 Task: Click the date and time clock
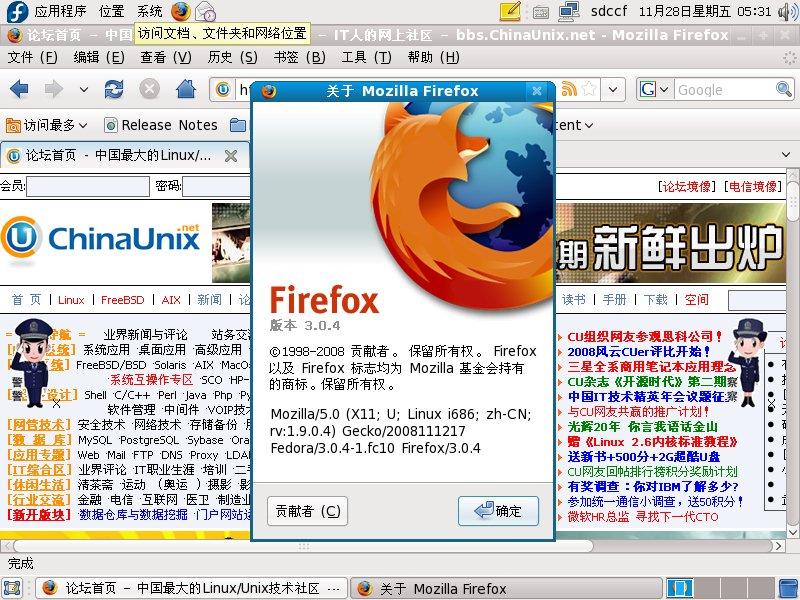(705, 11)
